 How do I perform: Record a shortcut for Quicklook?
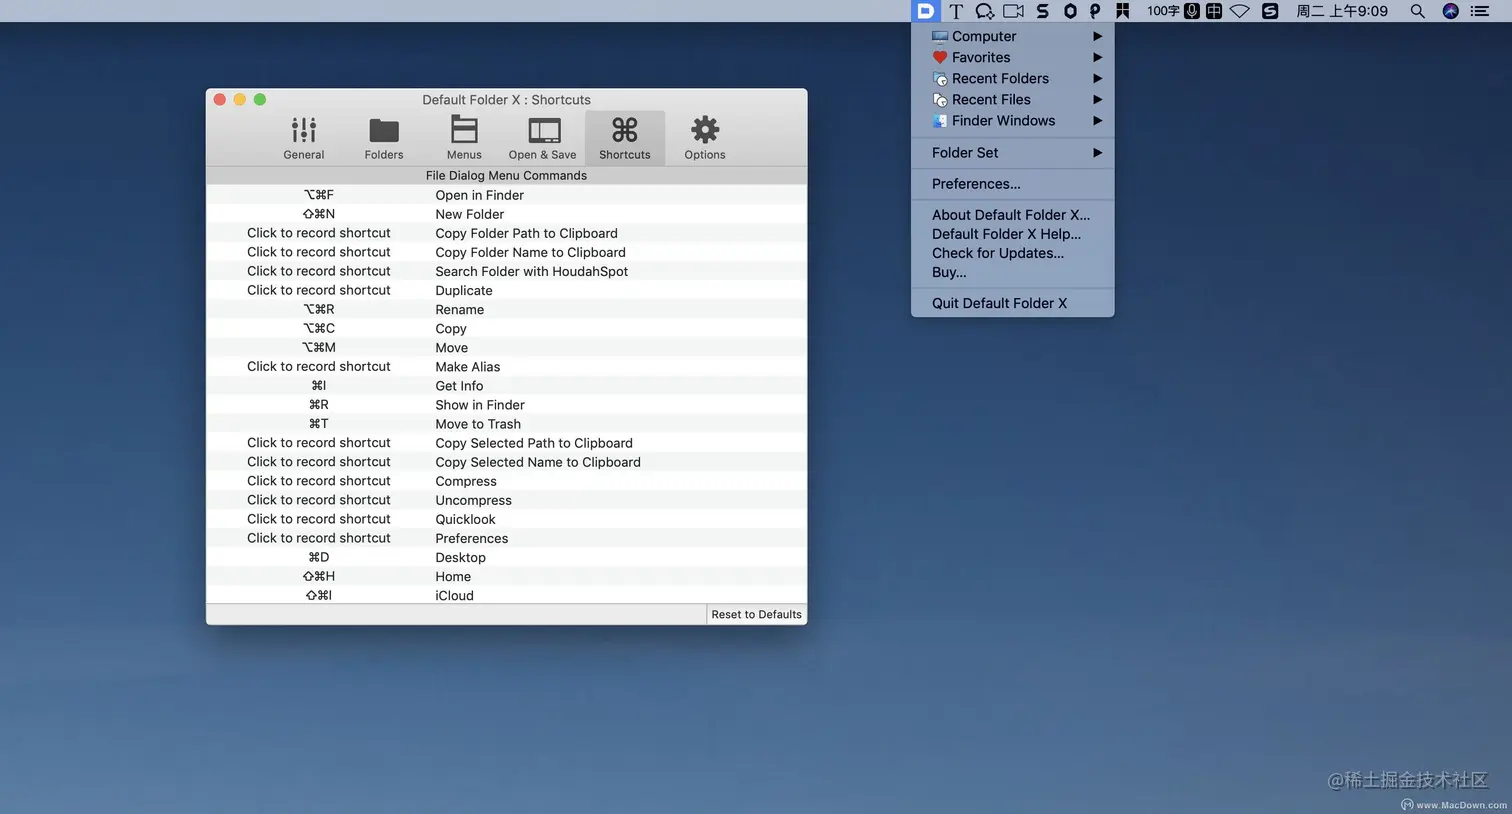319,518
